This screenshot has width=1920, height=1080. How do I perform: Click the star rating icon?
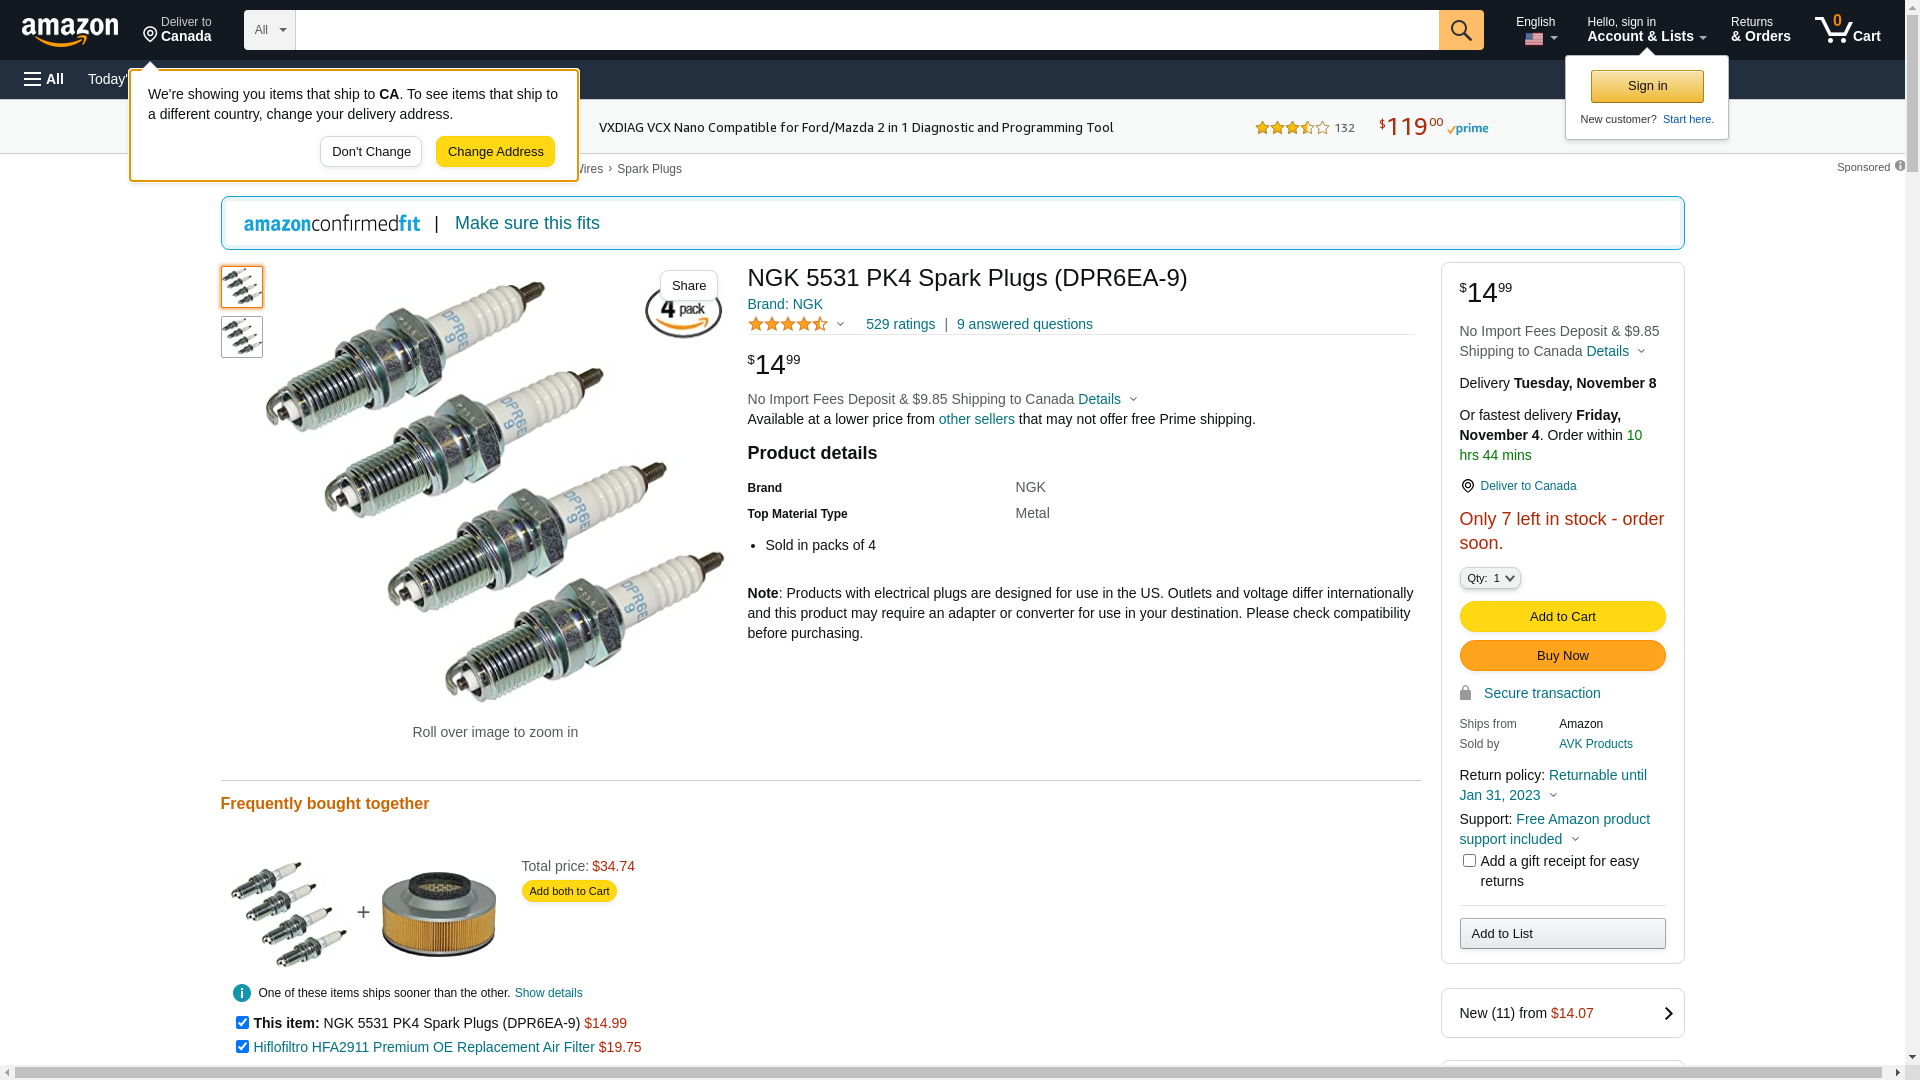pyautogui.click(x=788, y=324)
